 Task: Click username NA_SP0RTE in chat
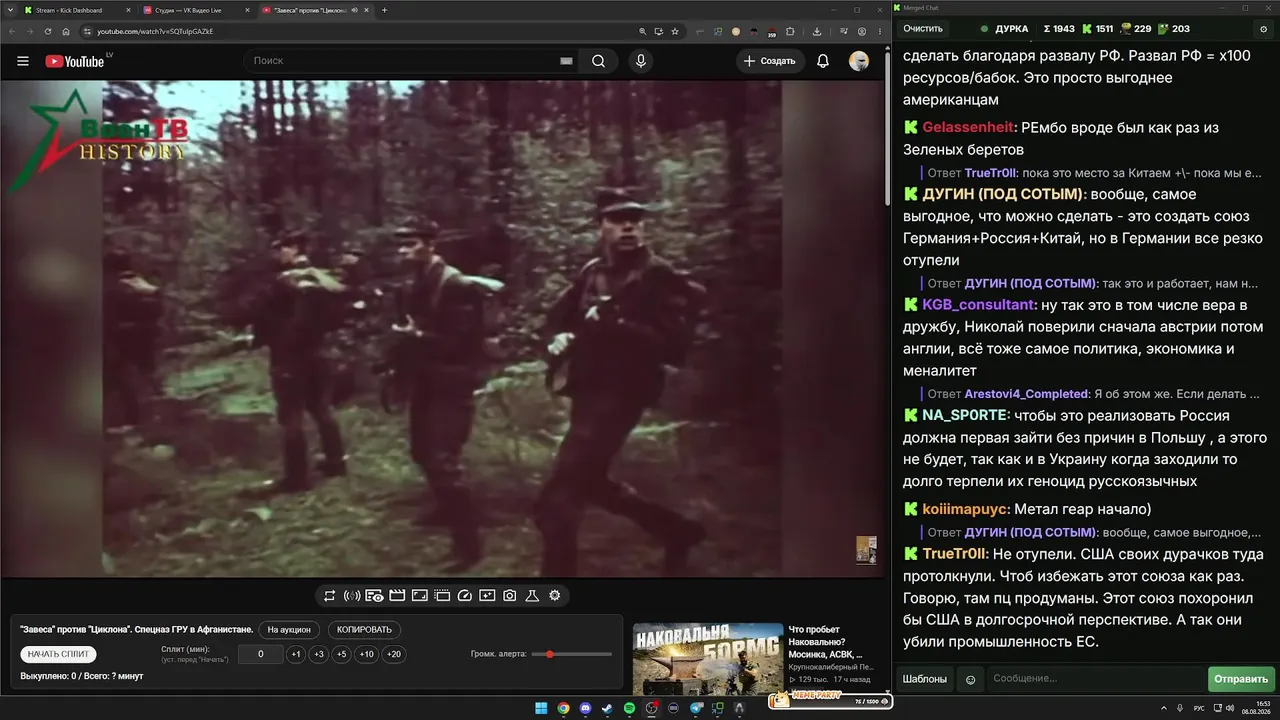(x=966, y=416)
